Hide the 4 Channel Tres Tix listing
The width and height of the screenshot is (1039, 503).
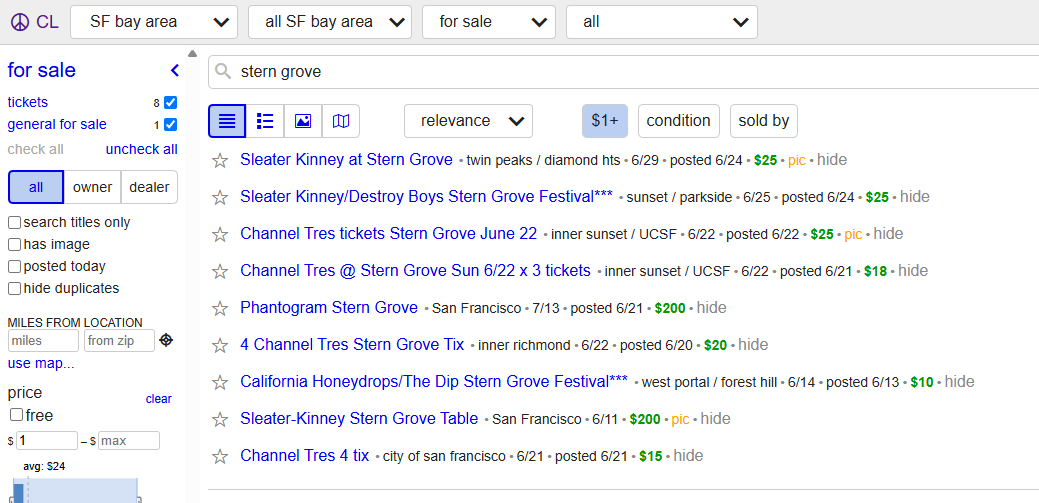coord(753,345)
